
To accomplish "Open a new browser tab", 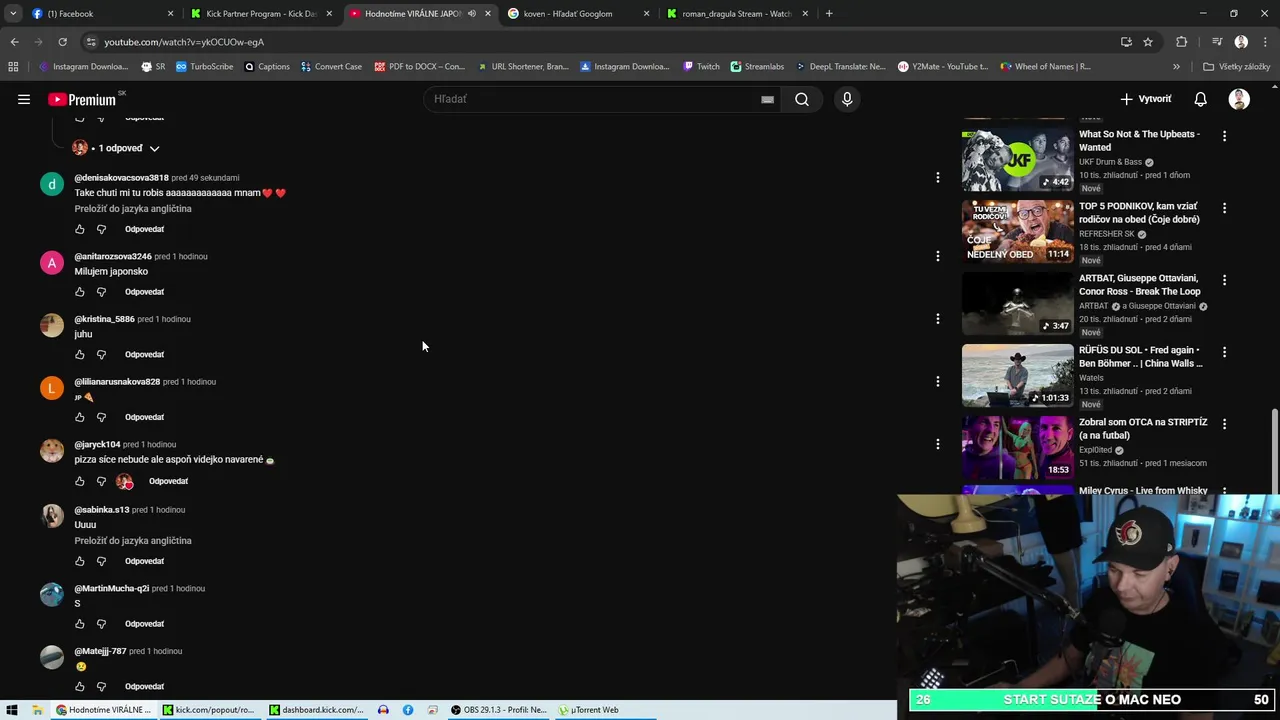I will tap(829, 14).
